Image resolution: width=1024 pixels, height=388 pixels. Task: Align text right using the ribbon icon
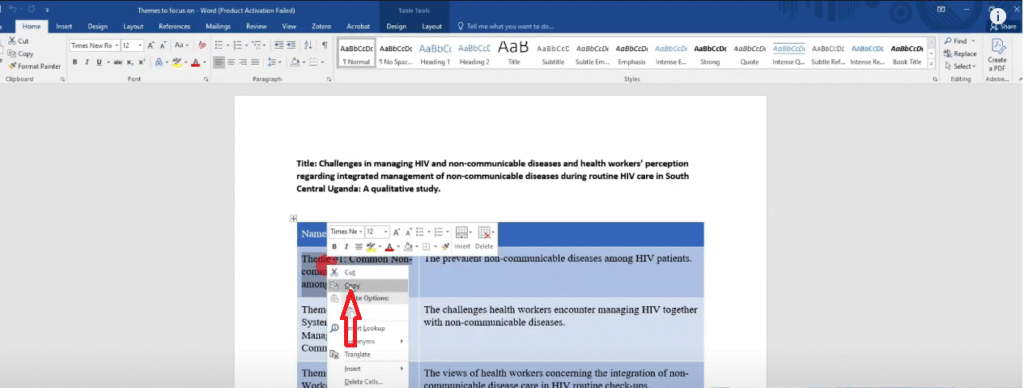click(243, 62)
